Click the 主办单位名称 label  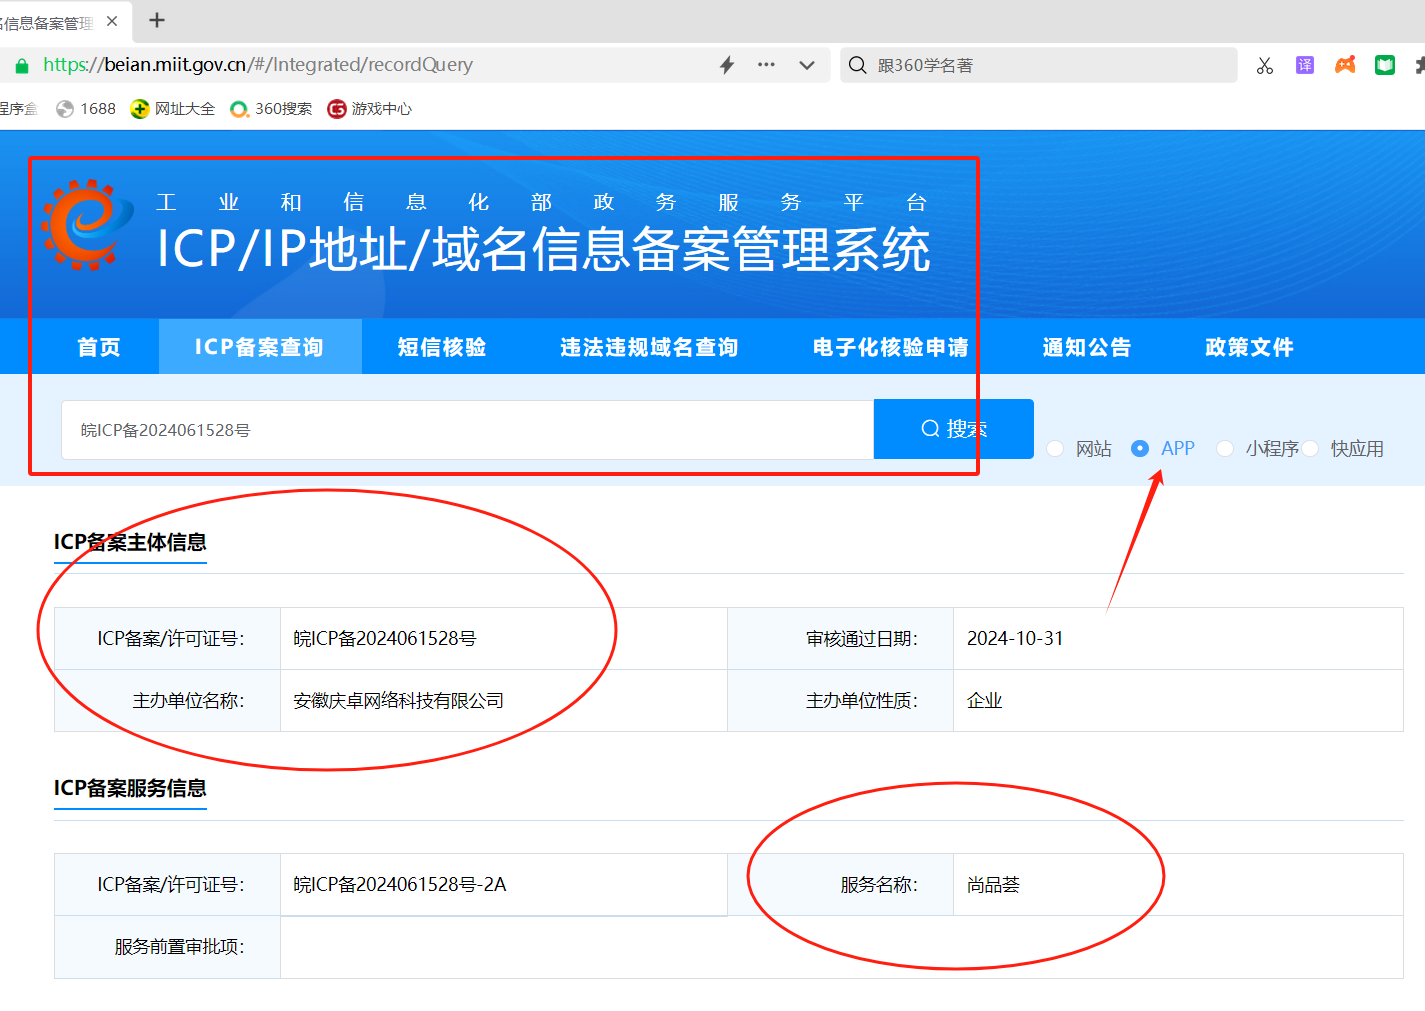[189, 701]
